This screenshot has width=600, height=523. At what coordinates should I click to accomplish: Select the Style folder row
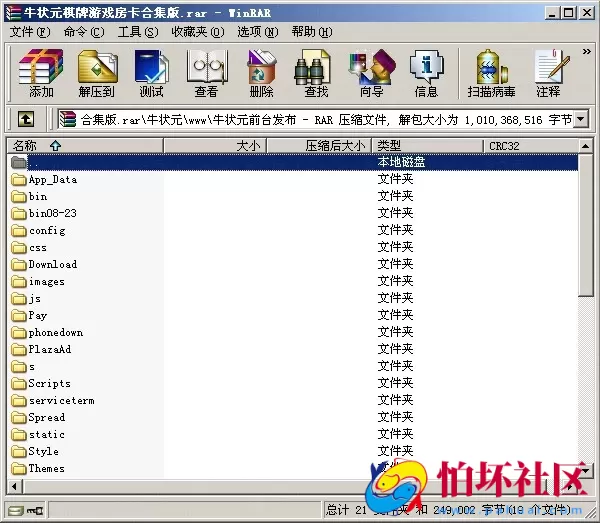pyautogui.click(x=293, y=451)
